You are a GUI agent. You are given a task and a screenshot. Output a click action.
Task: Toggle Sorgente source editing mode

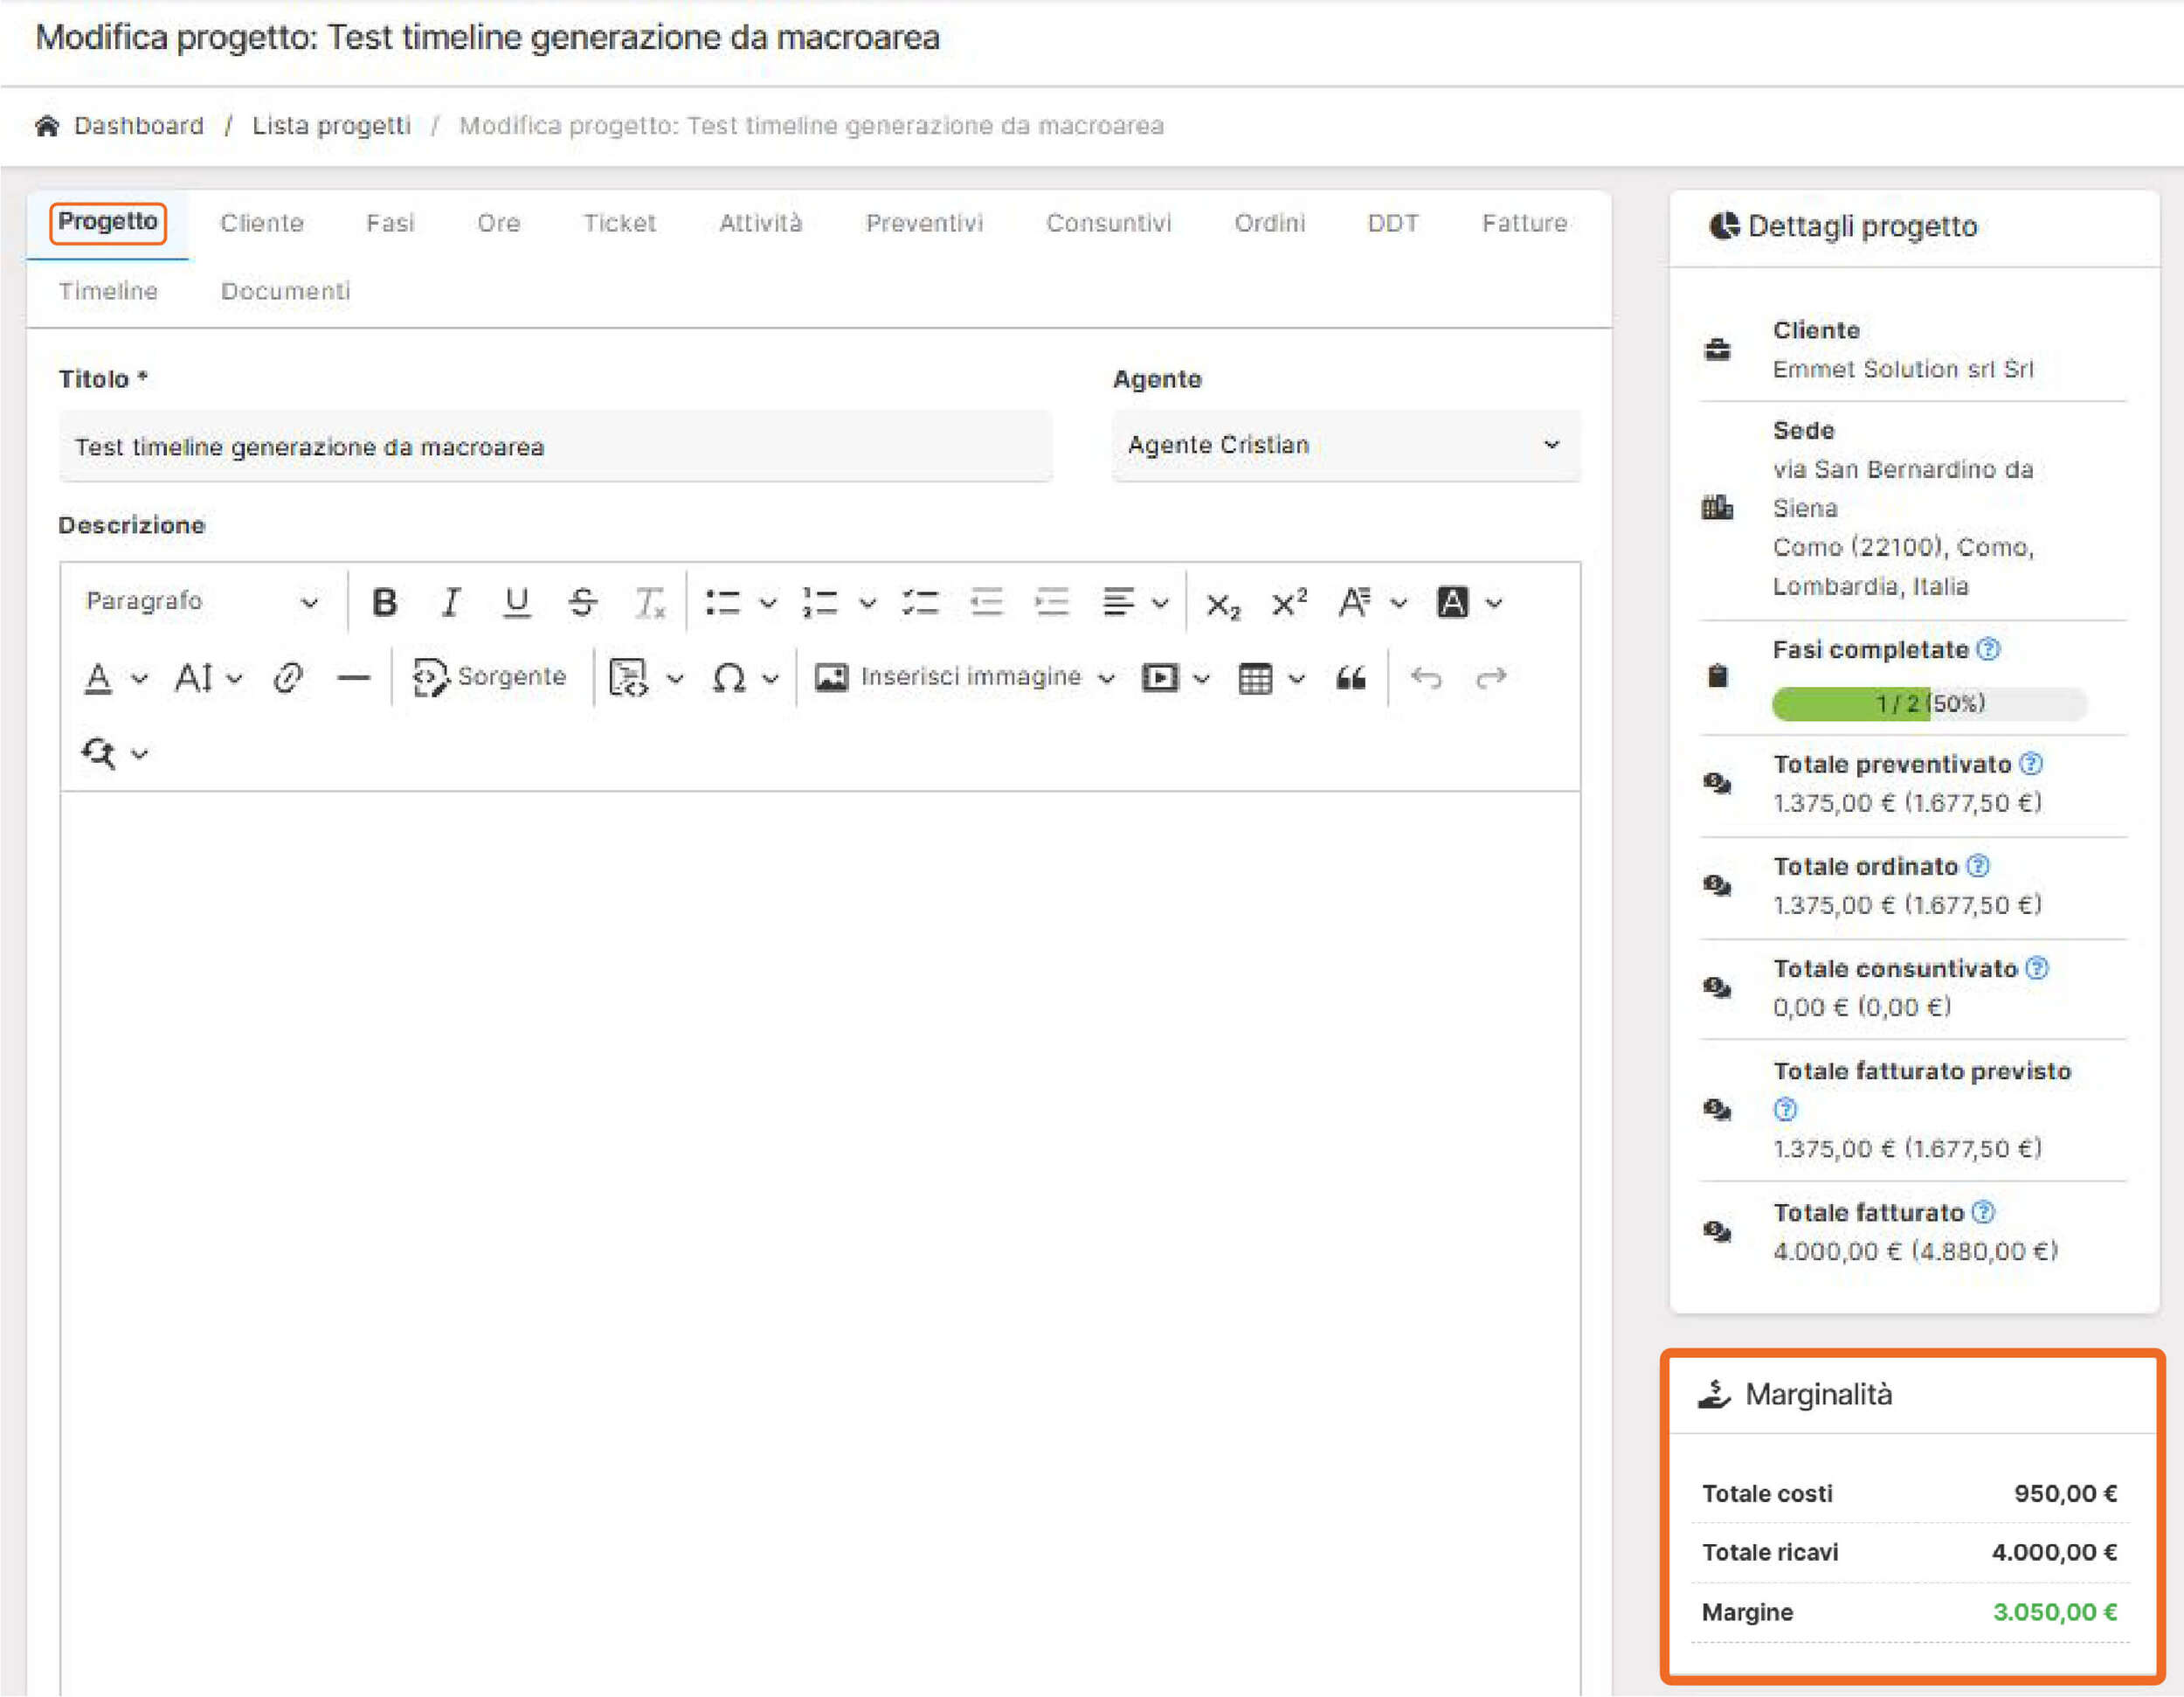(x=489, y=677)
